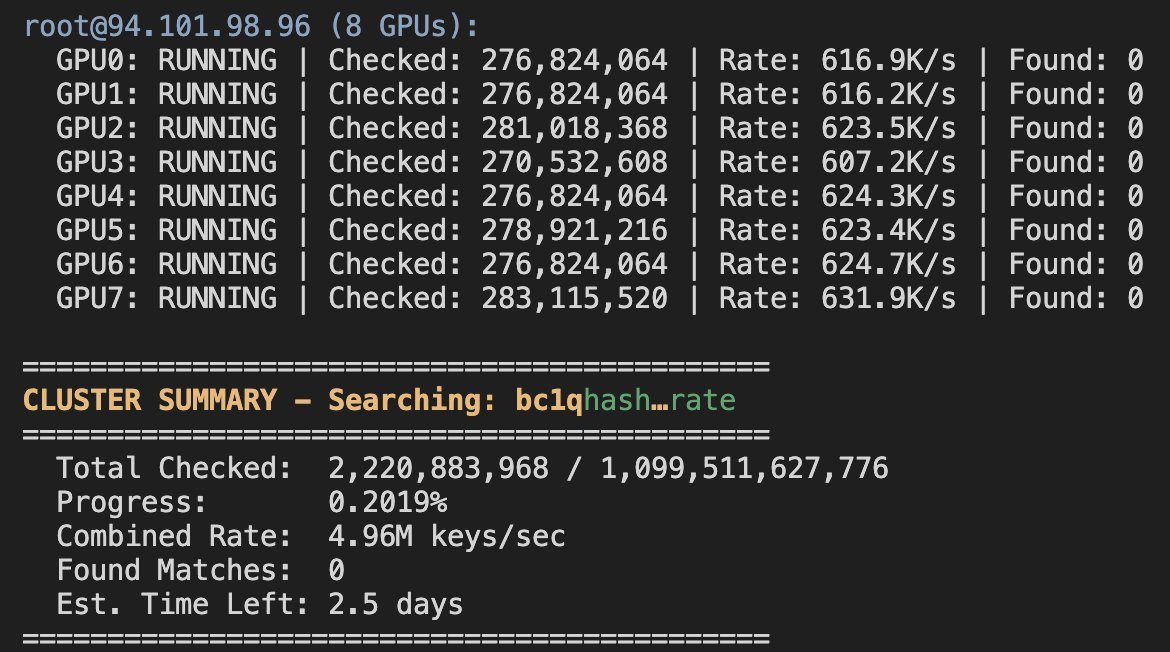Viewport: 1170px width, 652px height.
Task: Click the bc1qhash…rate search pattern
Action: tap(625, 401)
